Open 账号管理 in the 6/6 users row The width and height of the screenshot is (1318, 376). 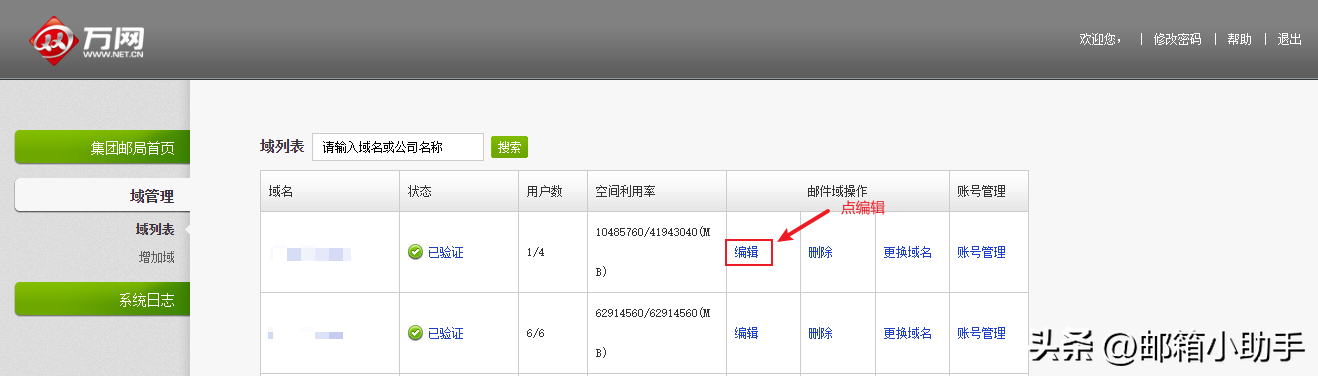pyautogui.click(x=981, y=333)
